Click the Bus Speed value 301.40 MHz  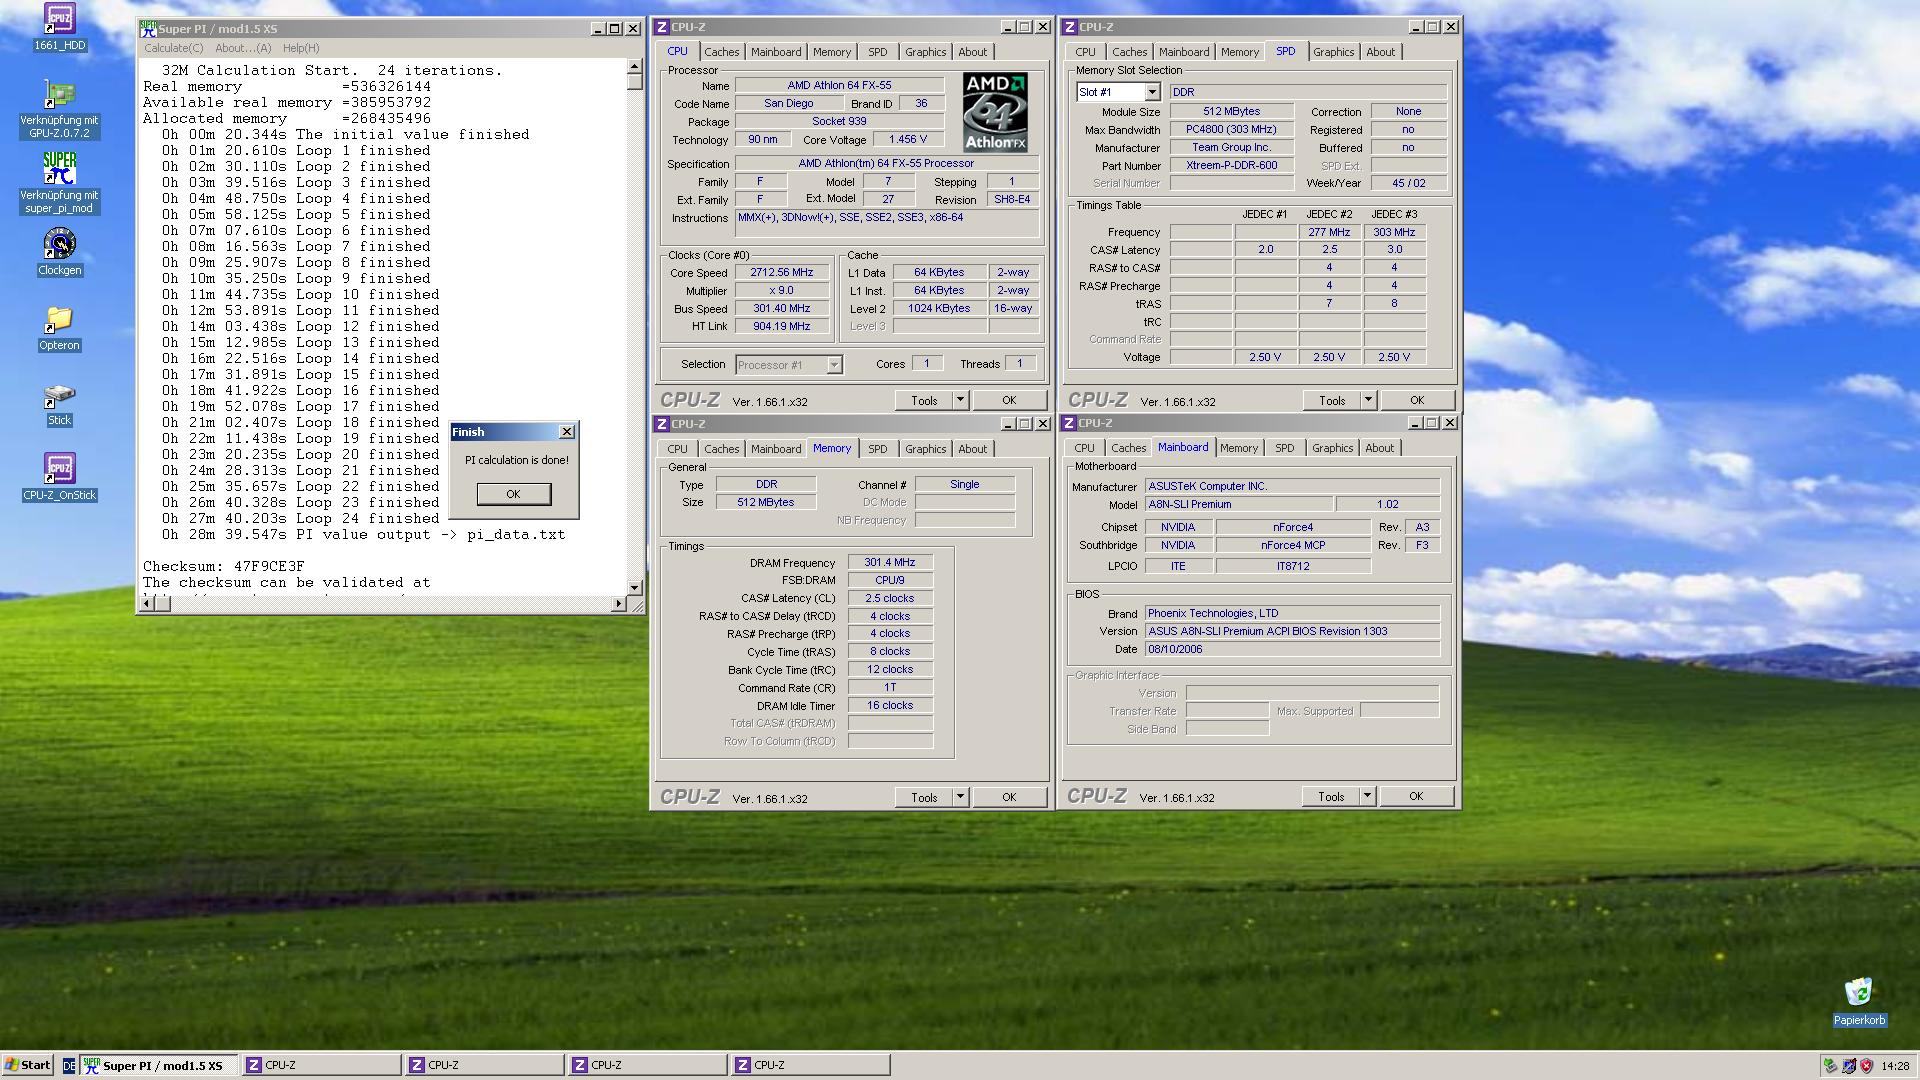[x=782, y=308]
